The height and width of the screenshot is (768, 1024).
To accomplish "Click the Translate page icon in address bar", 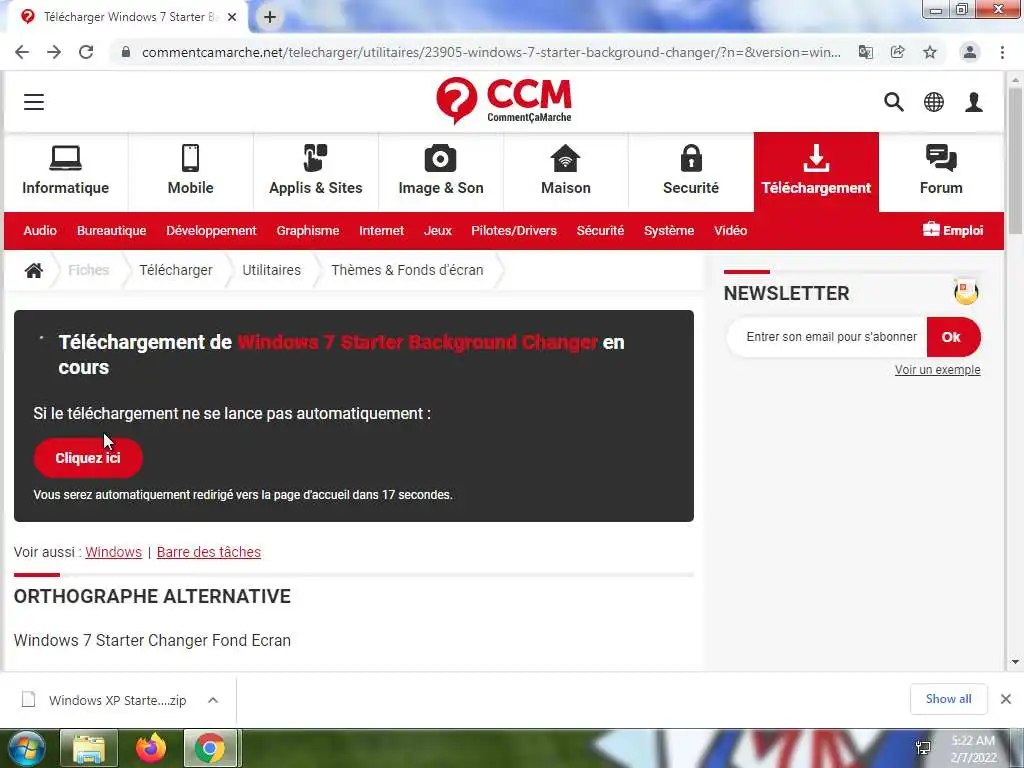I will tap(865, 52).
